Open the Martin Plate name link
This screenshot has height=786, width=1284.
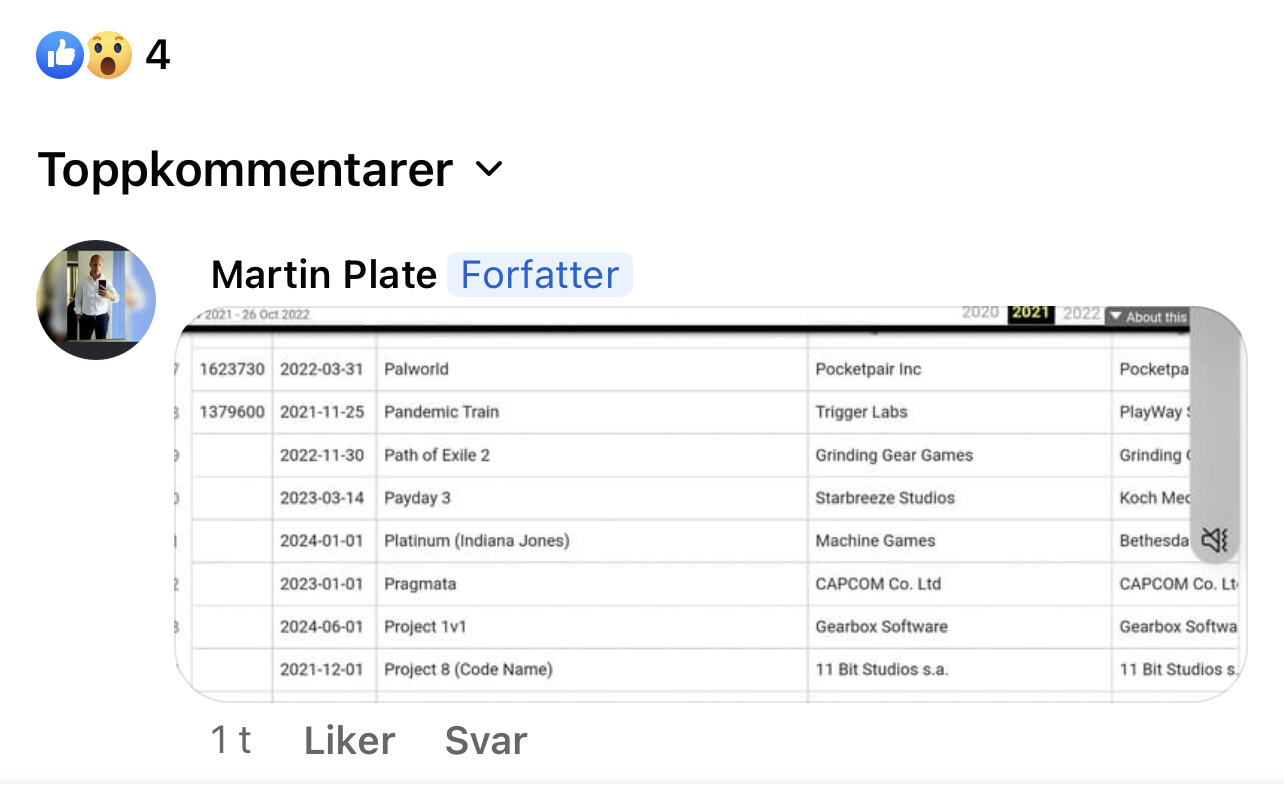324,274
